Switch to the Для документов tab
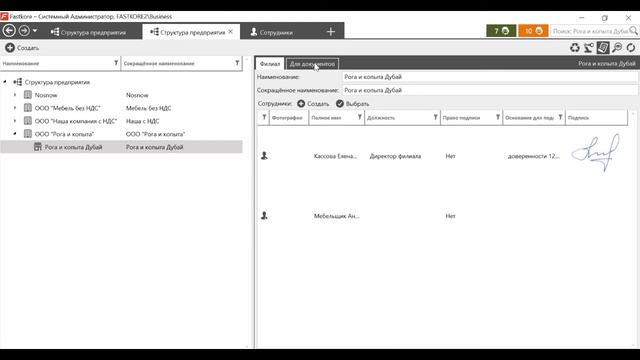This screenshot has width=640, height=360. (x=312, y=64)
